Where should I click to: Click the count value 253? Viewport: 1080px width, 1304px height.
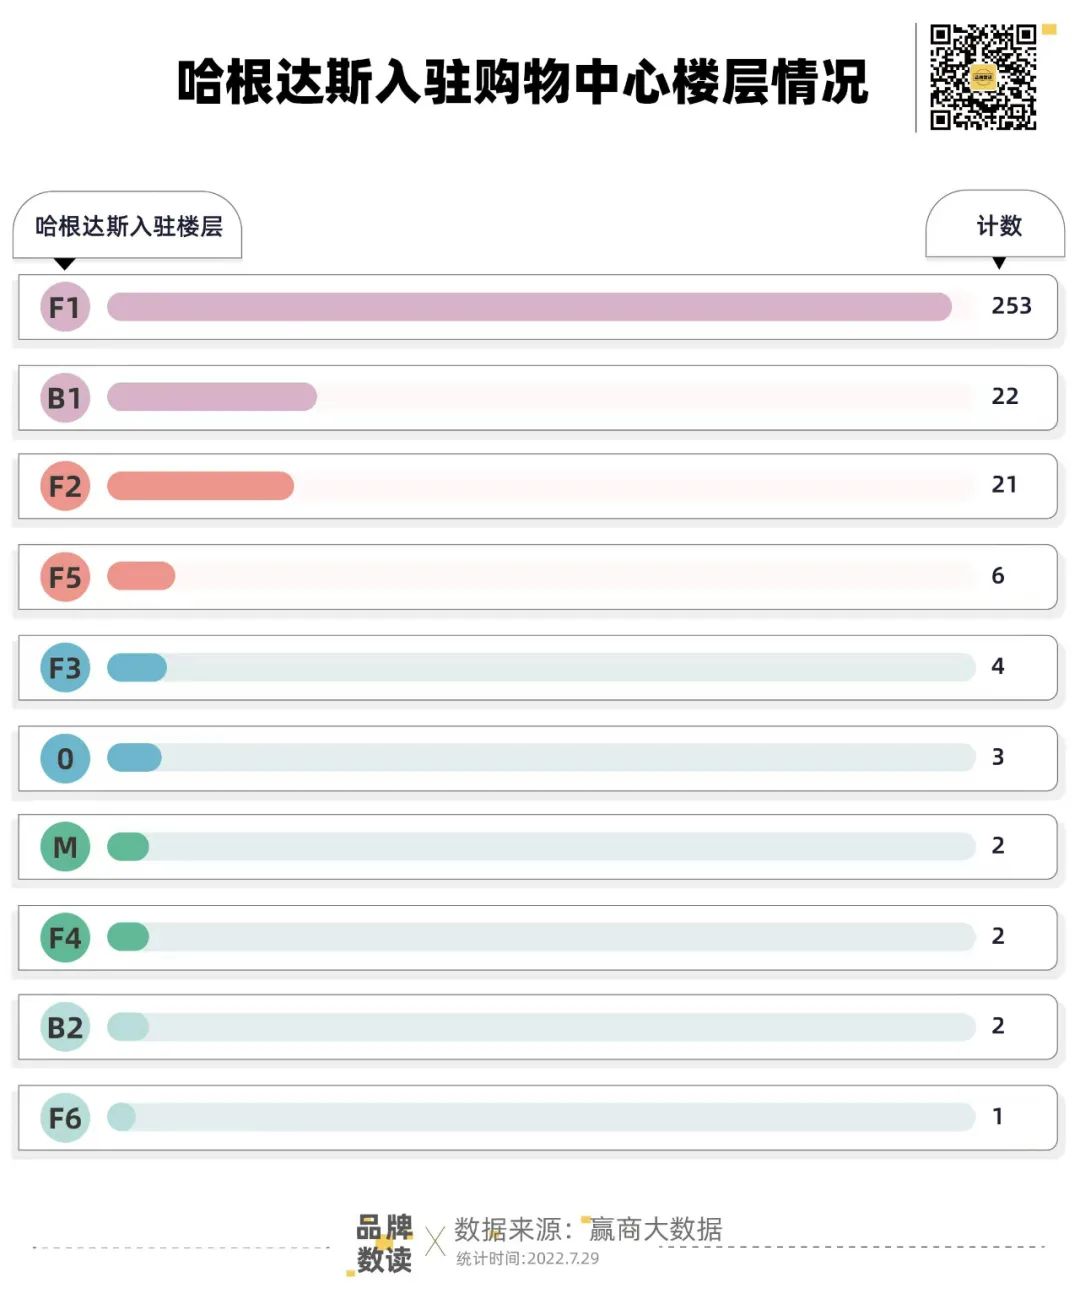point(1011,306)
